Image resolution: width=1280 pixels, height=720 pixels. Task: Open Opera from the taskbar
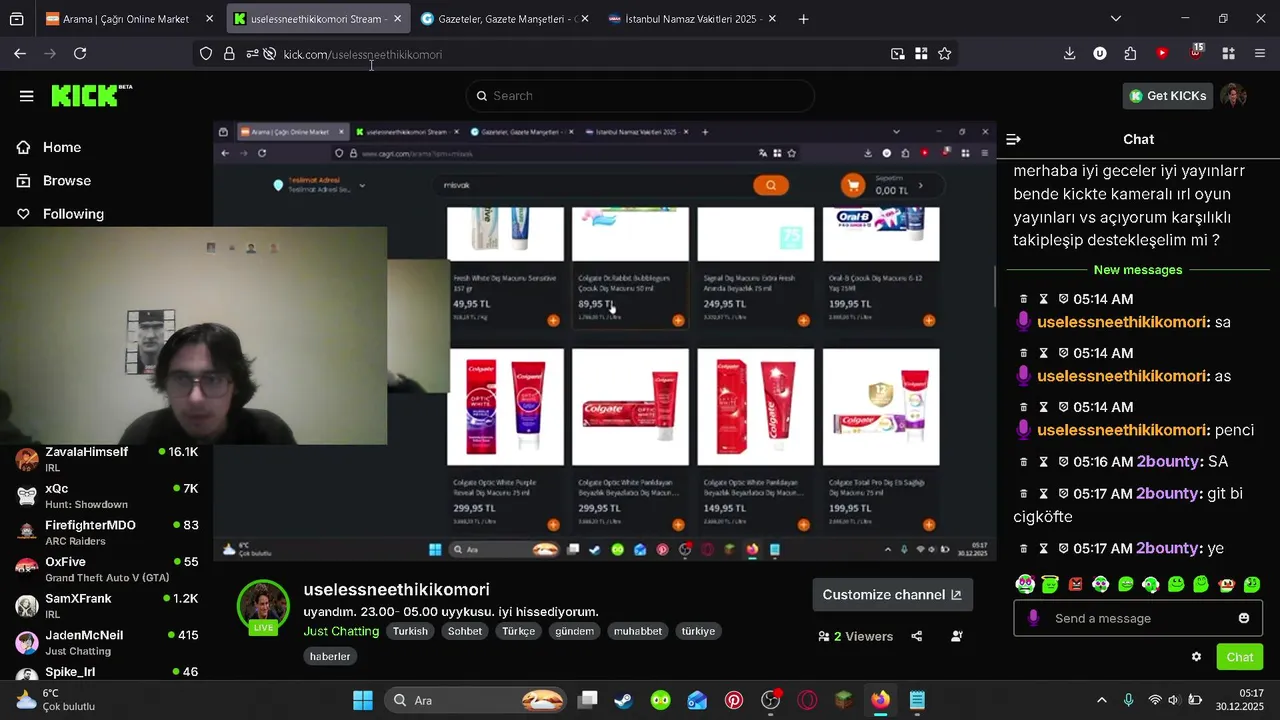(807, 700)
